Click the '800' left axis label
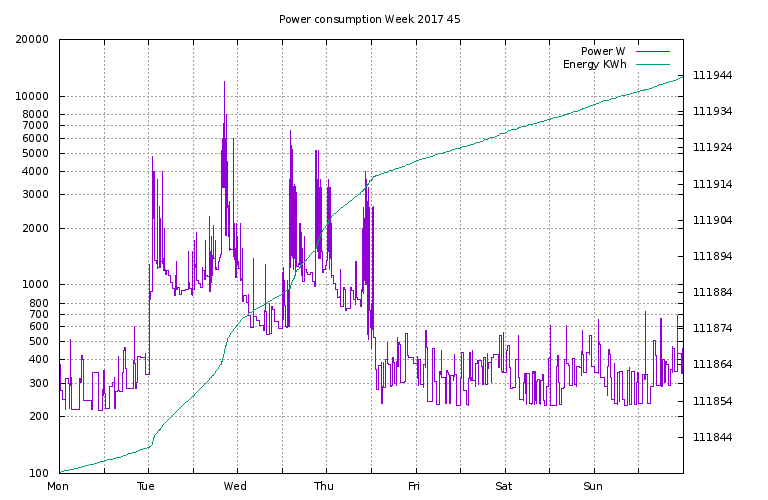Screen dimensions: 768x500 (x=39, y=303)
